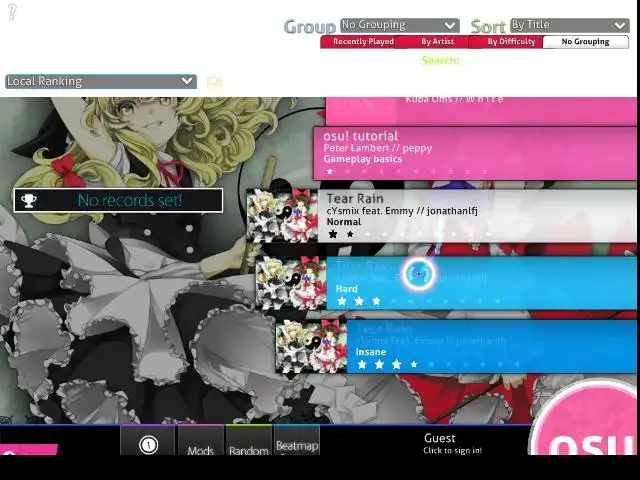Click the question mark help icon

(12, 12)
